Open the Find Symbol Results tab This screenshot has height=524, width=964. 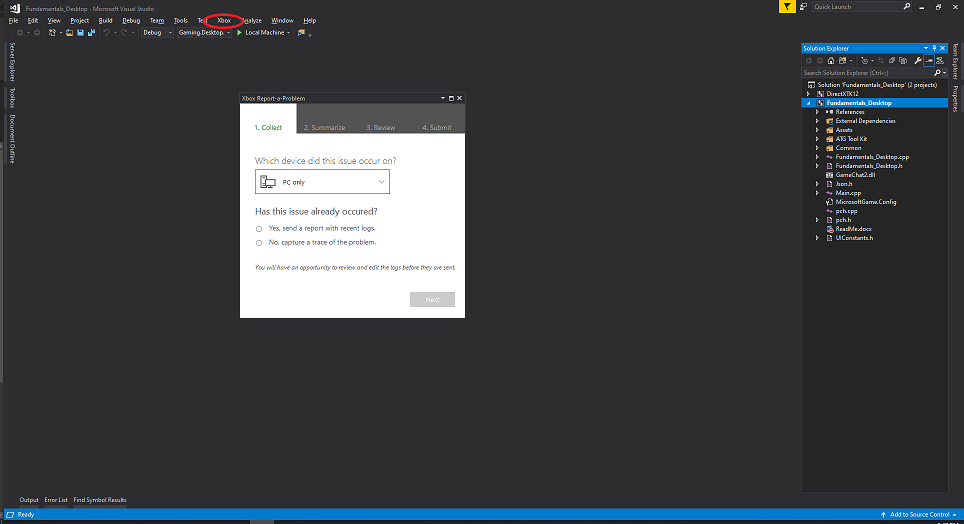click(x=100, y=500)
